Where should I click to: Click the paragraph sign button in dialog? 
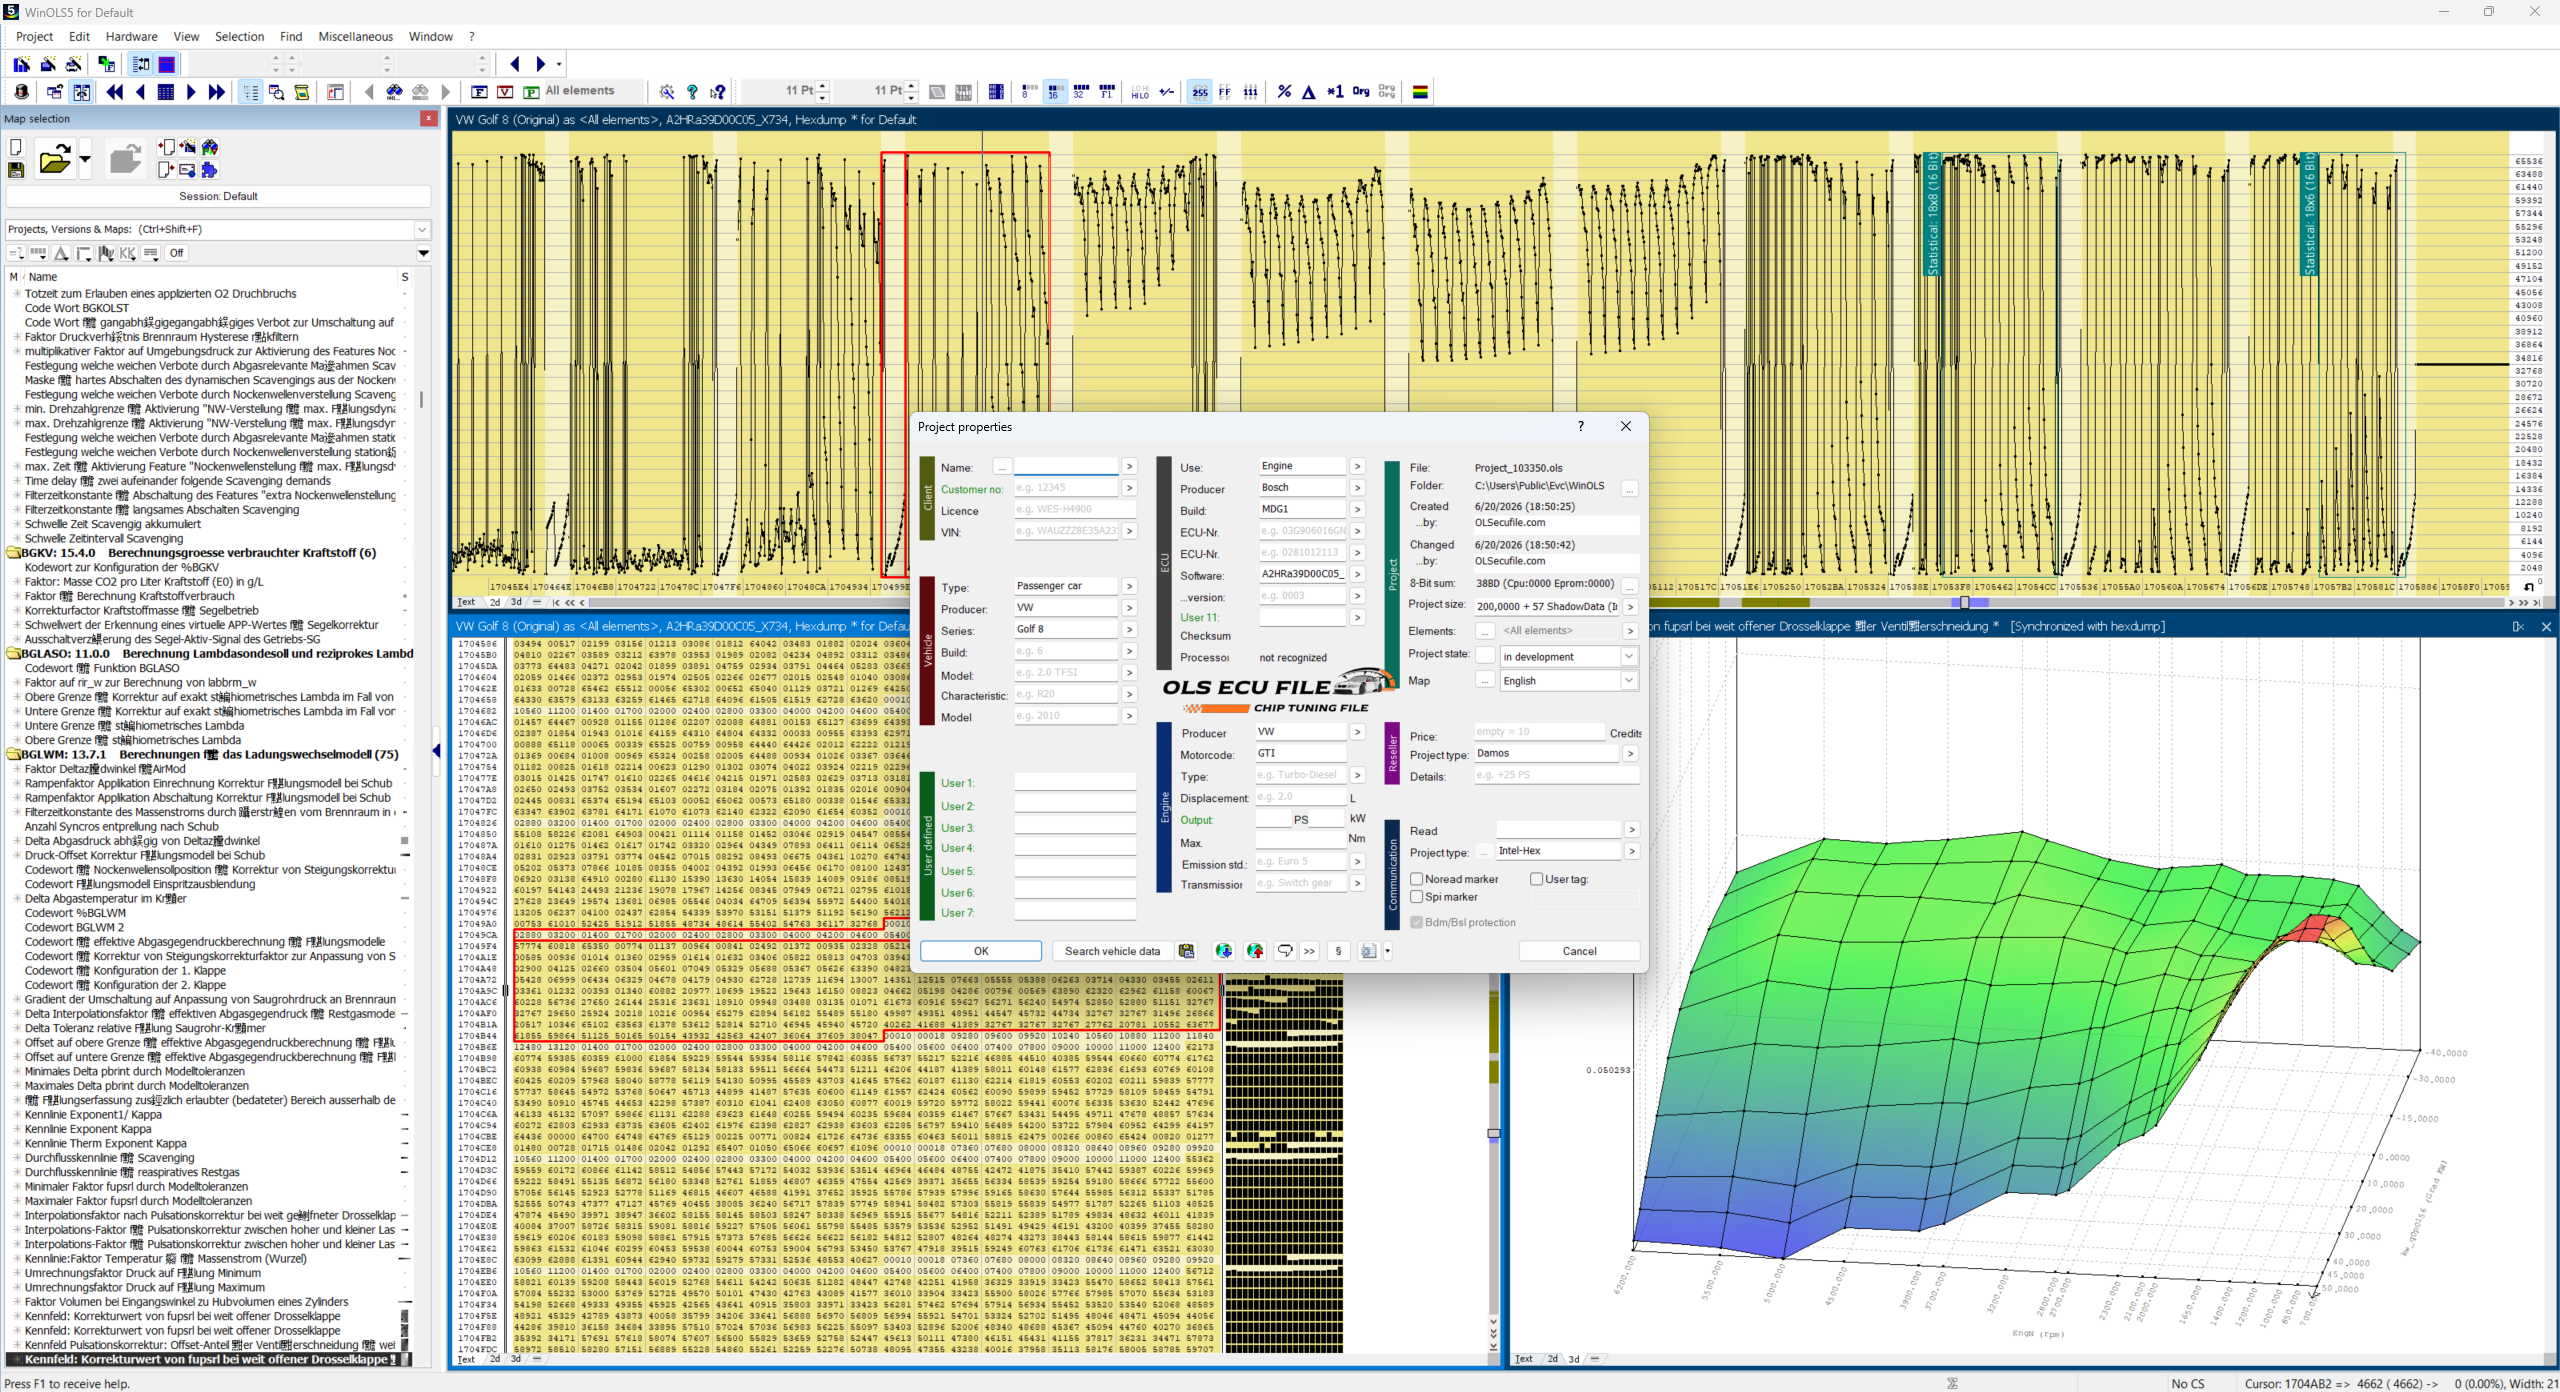[1338, 951]
